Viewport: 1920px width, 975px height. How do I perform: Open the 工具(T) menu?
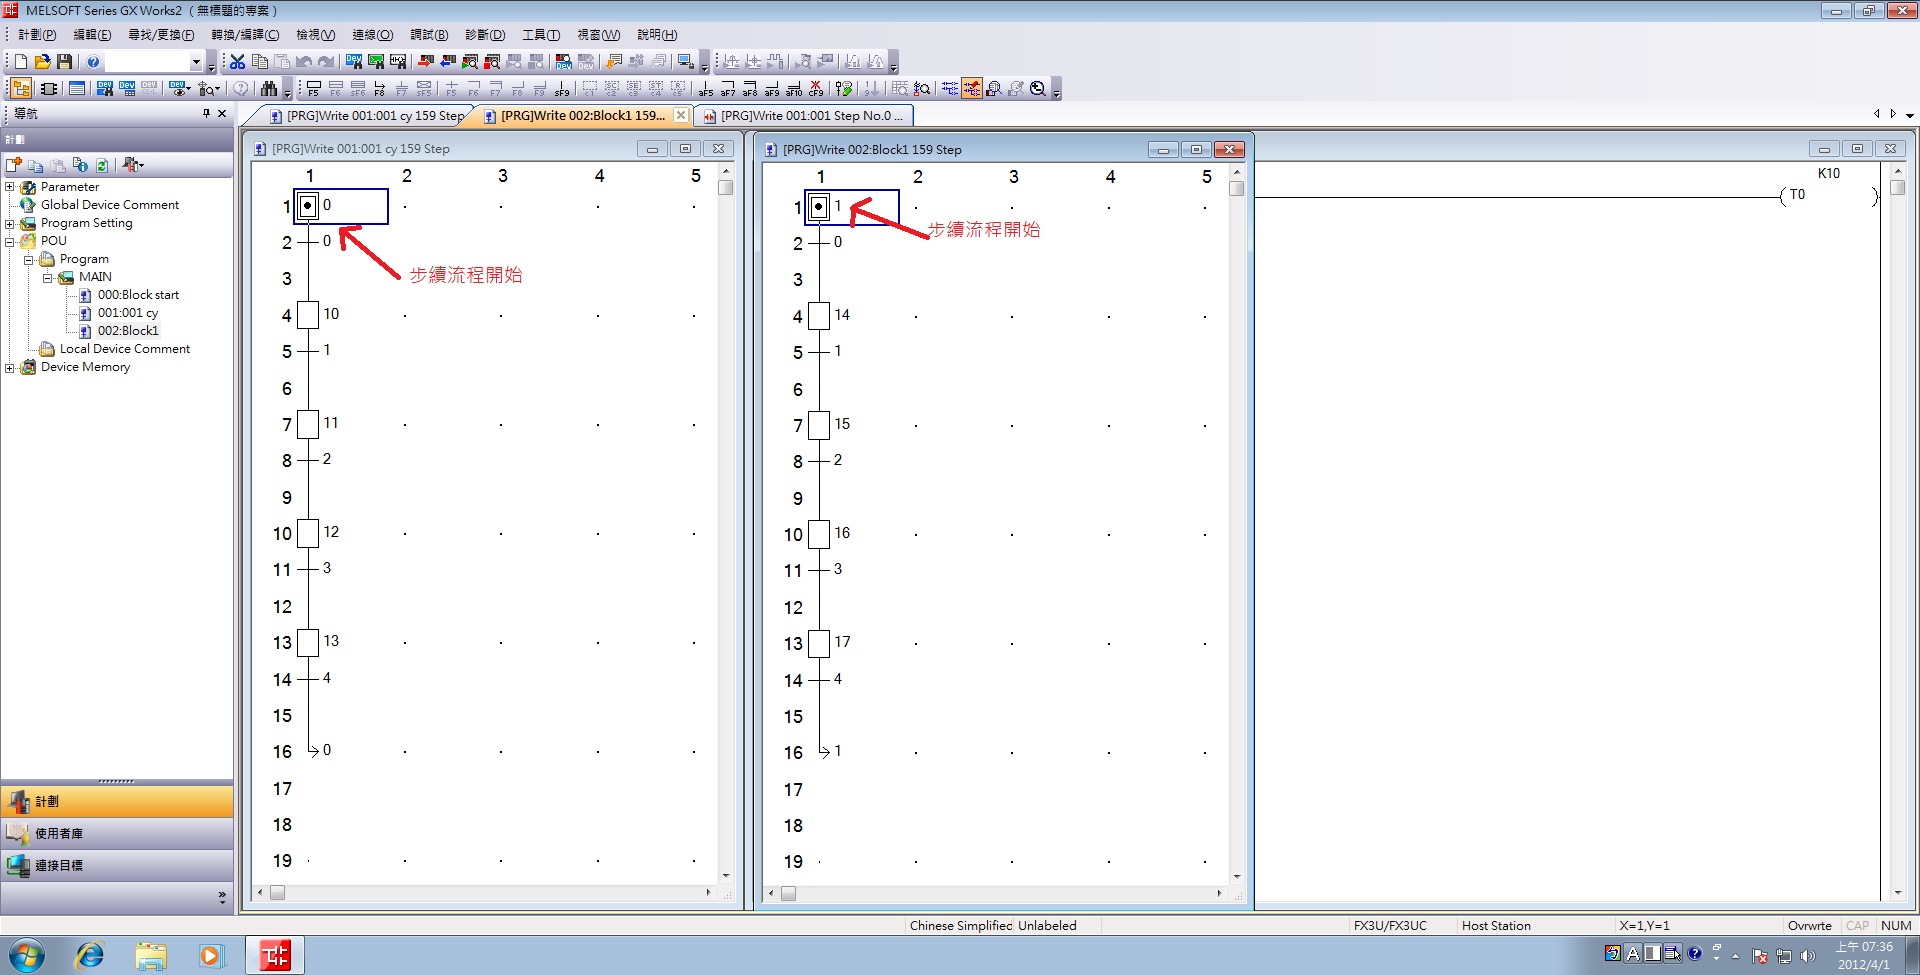(x=540, y=35)
